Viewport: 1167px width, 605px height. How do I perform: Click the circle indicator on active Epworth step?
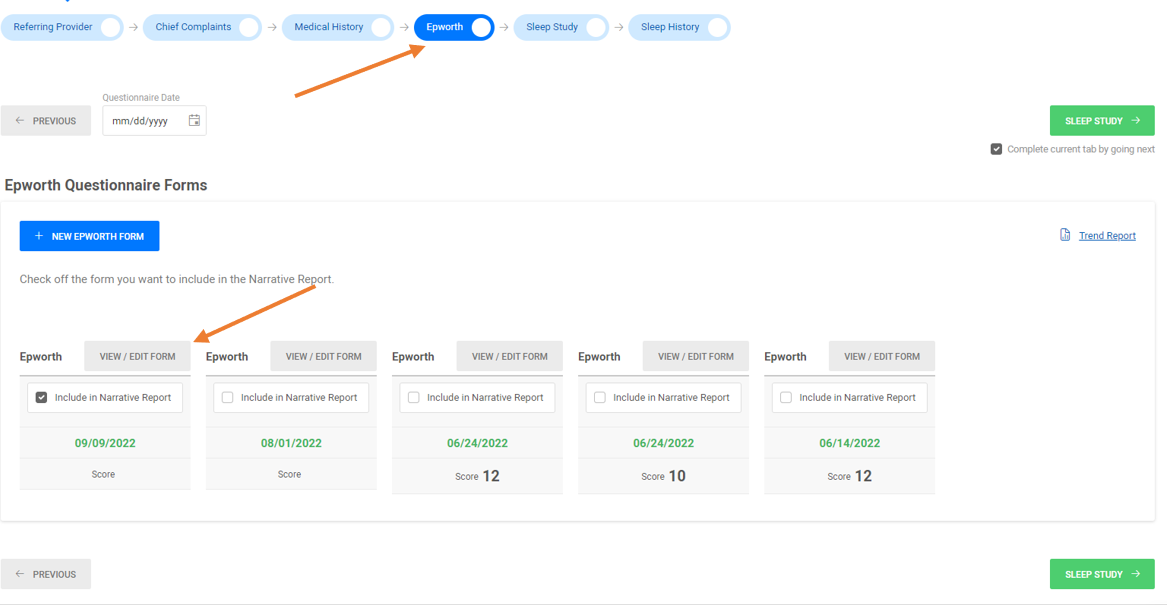481,28
